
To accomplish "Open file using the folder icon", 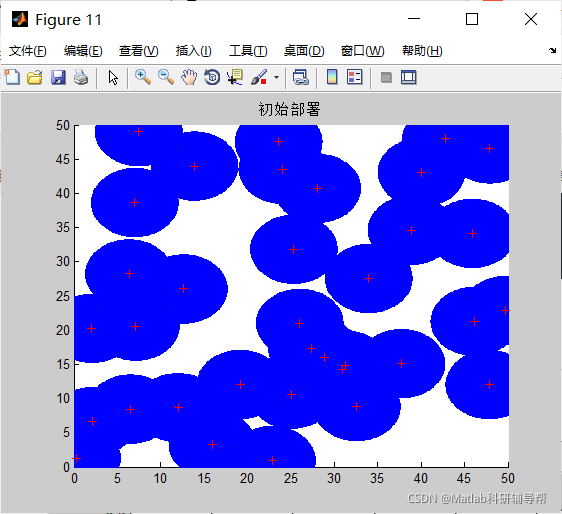I will click(35, 77).
